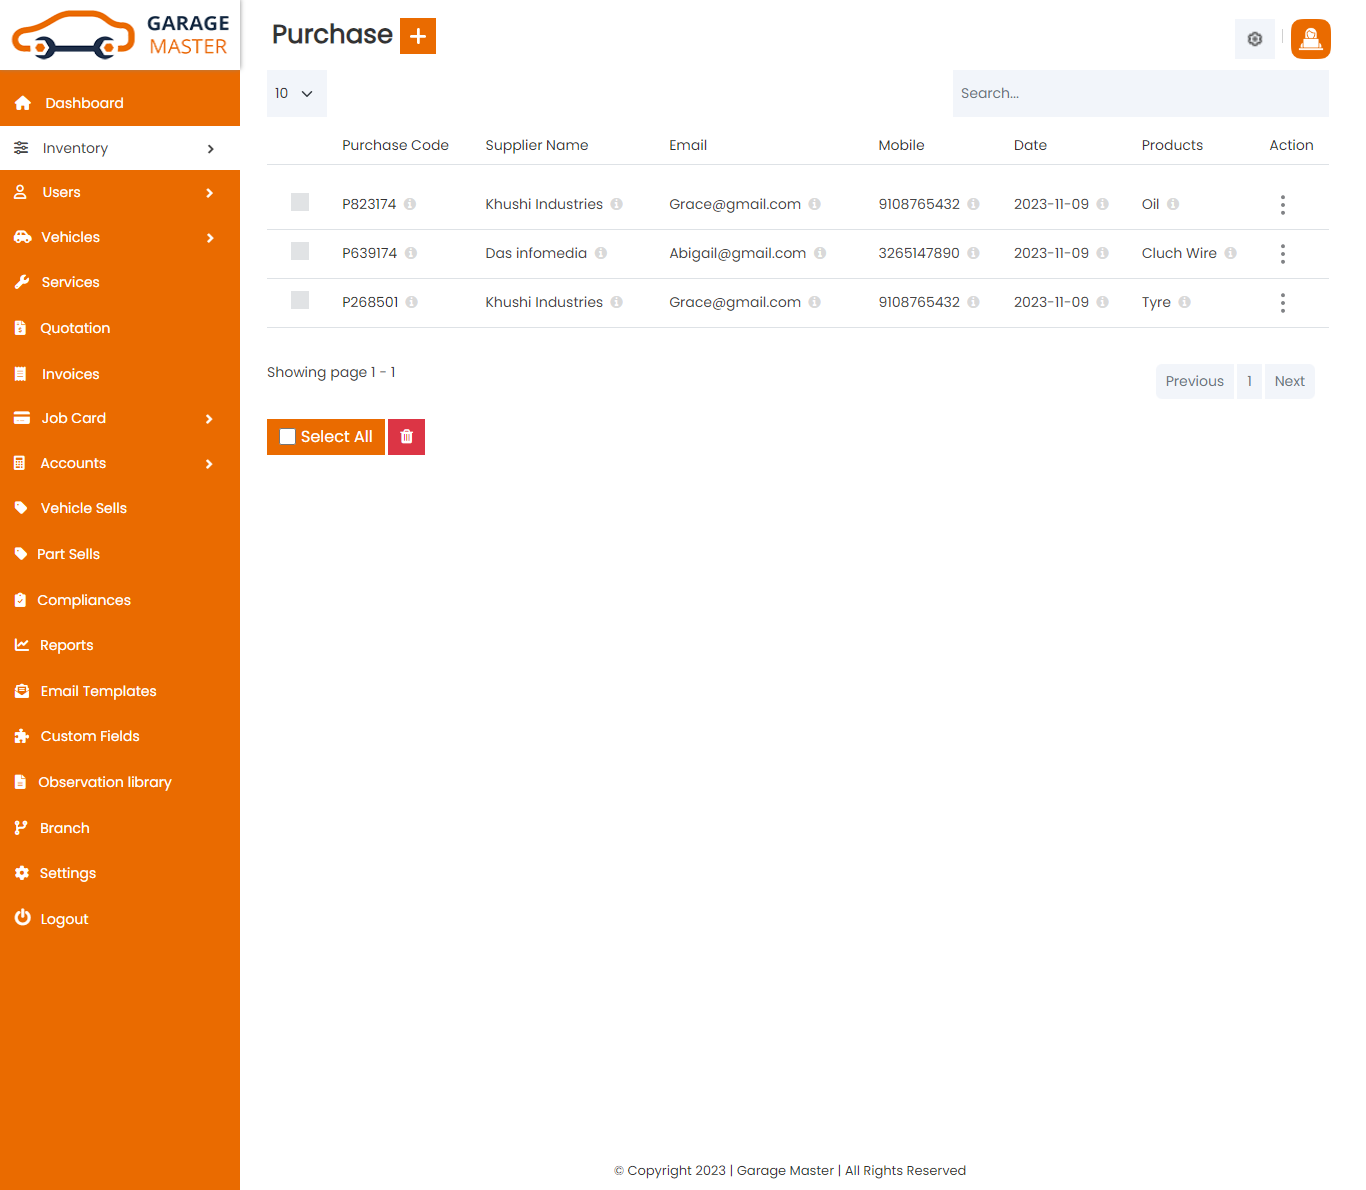This screenshot has height=1190, width=1366.
Task: Open action menu for purchase P639174
Action: [1282, 254]
